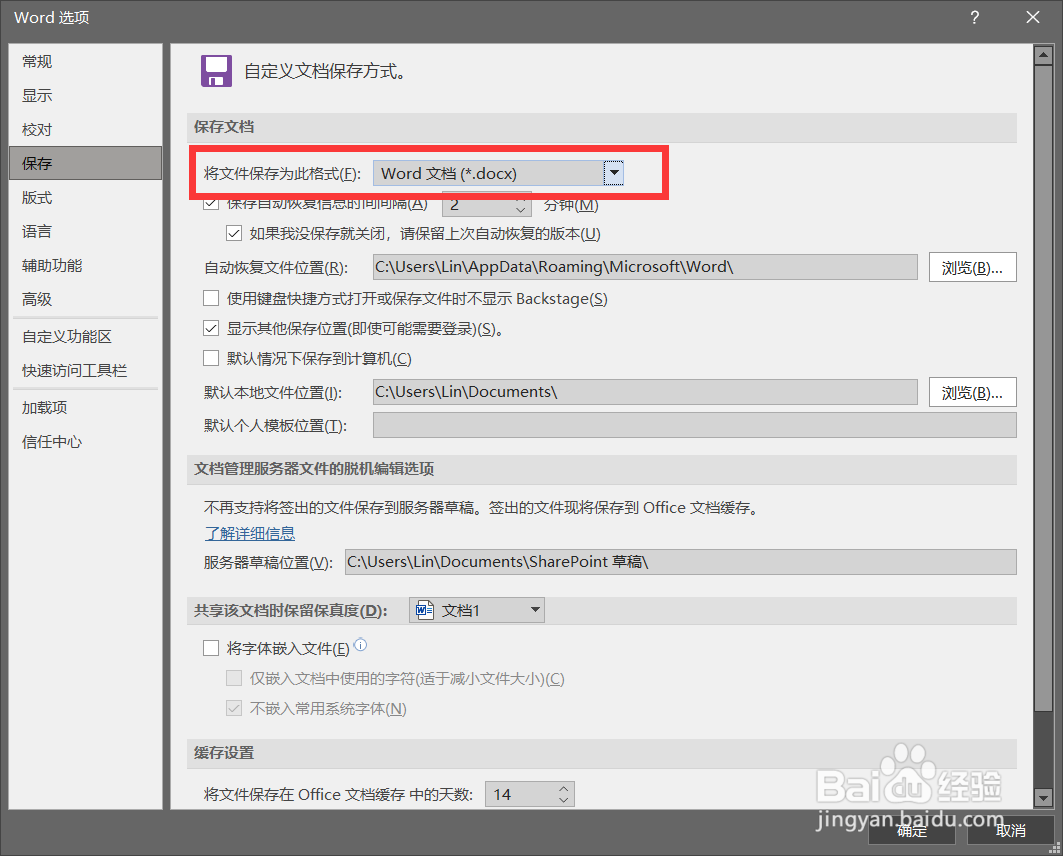The width and height of the screenshot is (1063, 856).
Task: Expand the Word 文档 (*.docx) format dropdown
Action: 498,174
